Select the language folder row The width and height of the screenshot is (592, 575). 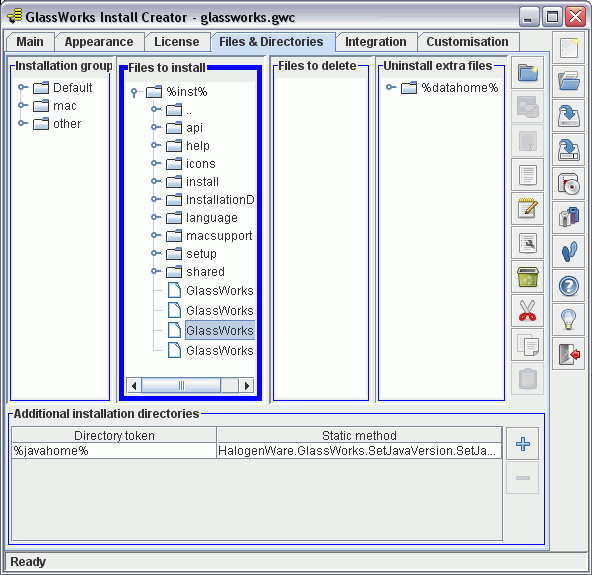point(202,217)
